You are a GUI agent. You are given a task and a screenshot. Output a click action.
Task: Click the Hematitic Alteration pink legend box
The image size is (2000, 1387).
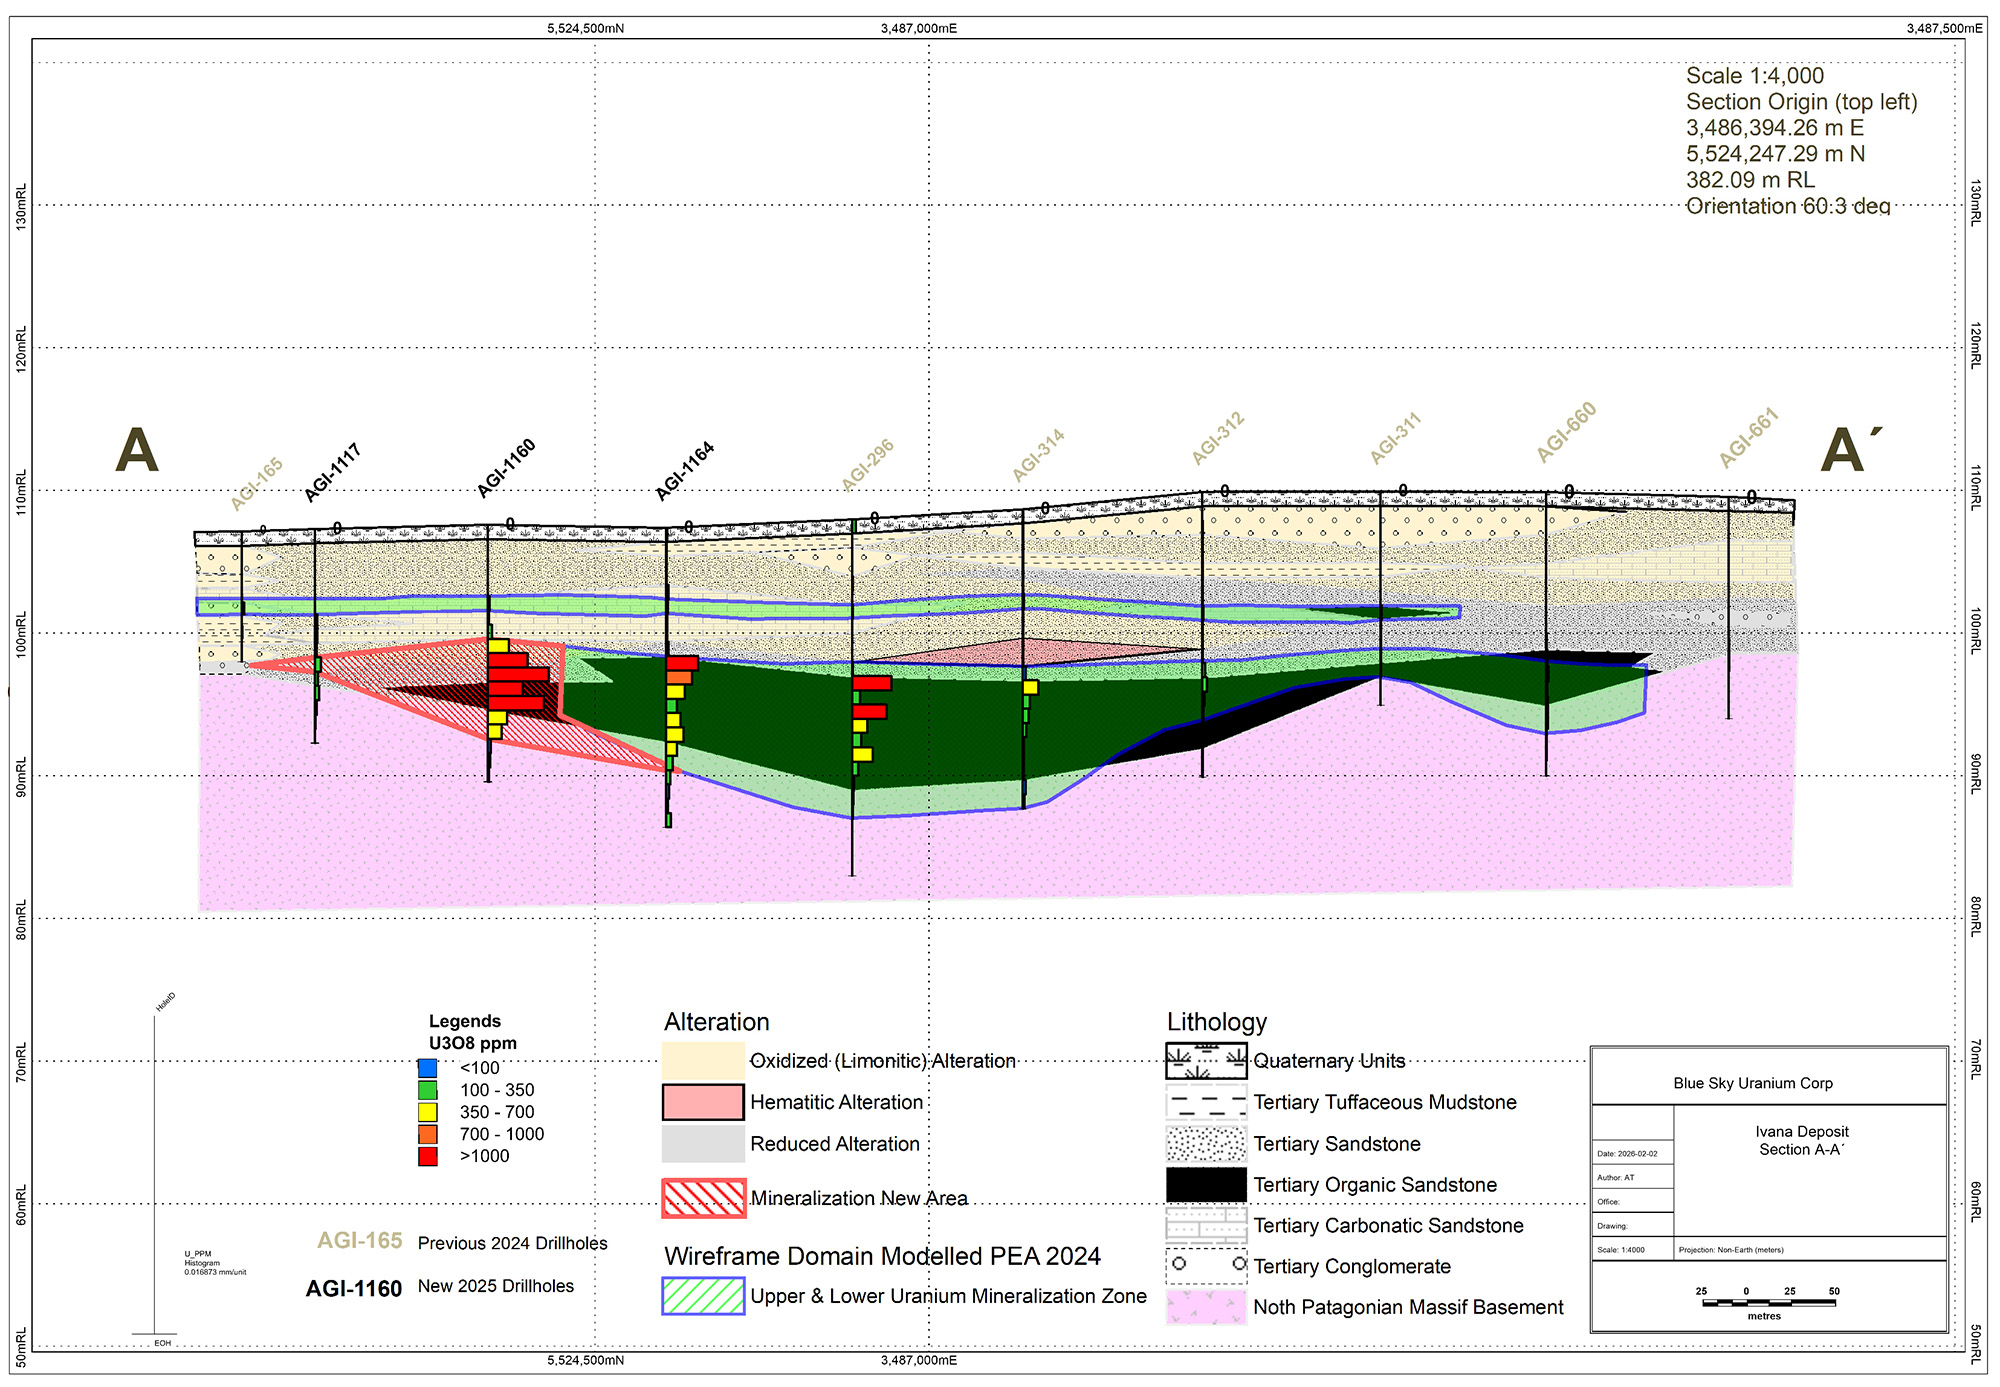point(703,1102)
